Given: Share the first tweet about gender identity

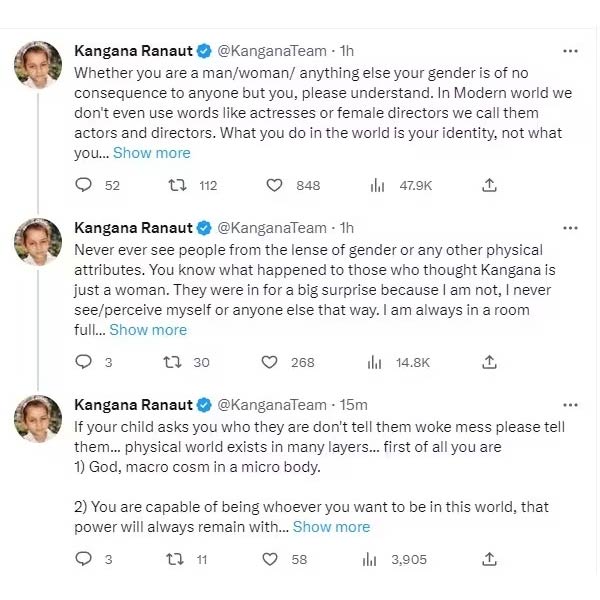Looking at the screenshot, I should click(x=489, y=185).
